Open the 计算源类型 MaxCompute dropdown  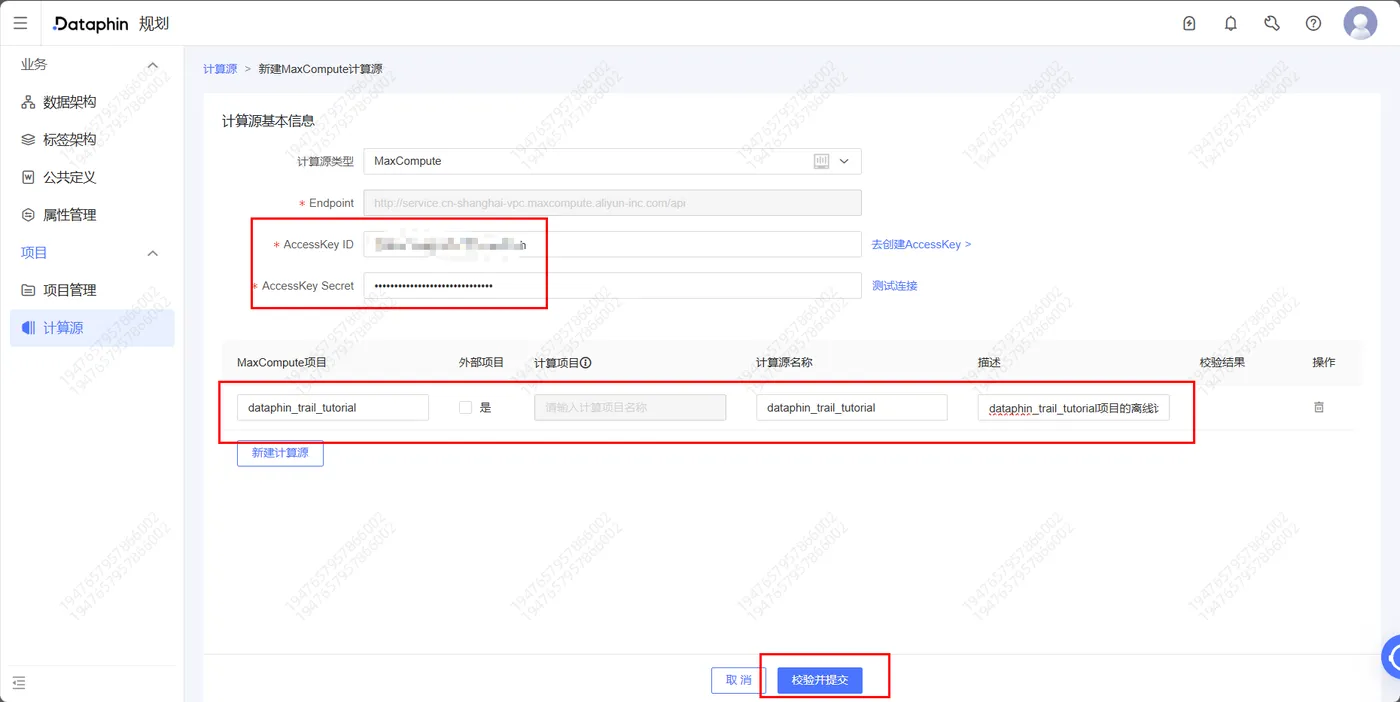pyautogui.click(x=612, y=161)
